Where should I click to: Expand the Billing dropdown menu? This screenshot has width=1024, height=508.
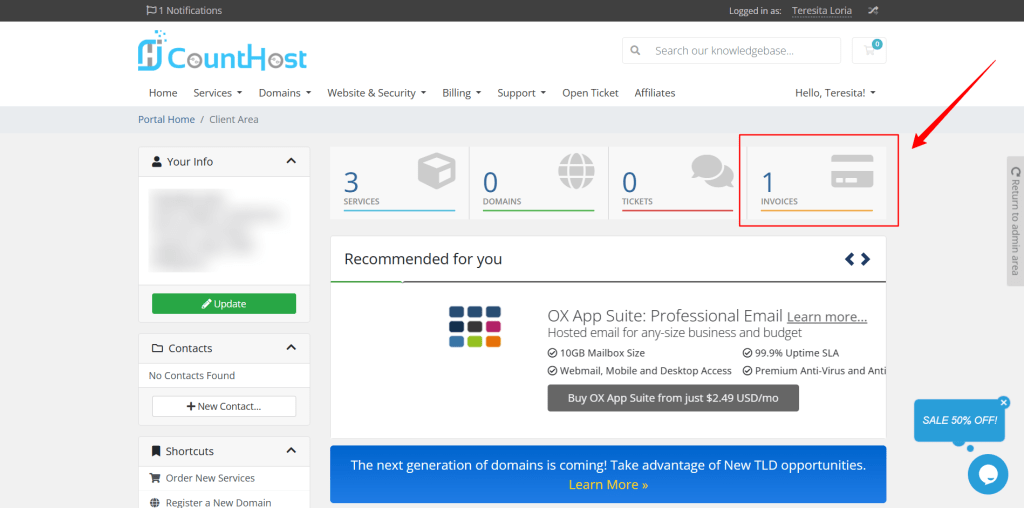(461, 93)
